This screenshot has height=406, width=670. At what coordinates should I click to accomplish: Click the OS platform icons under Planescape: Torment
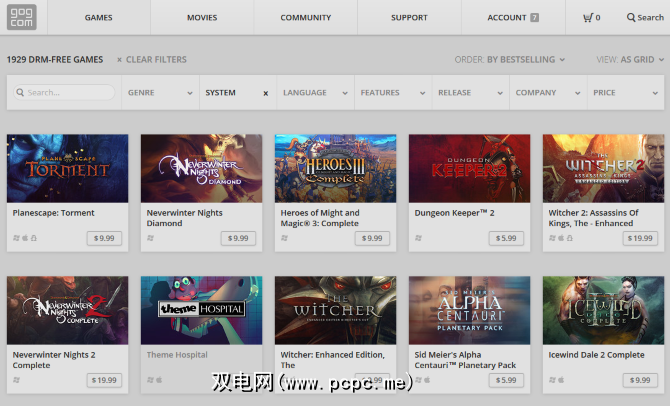[25, 238]
